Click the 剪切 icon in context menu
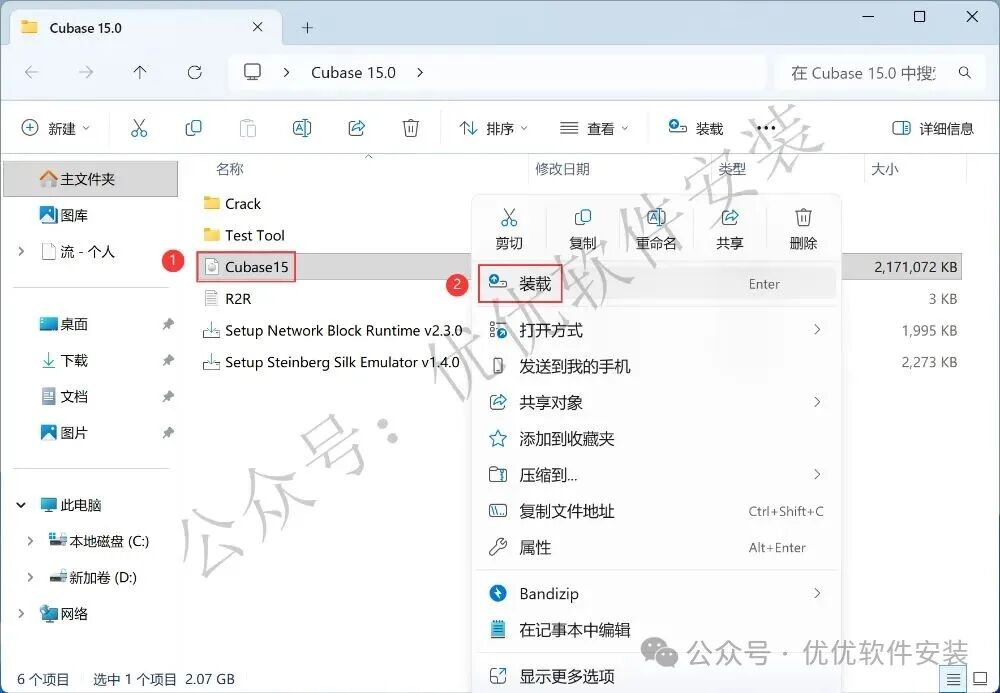This screenshot has height=693, width=1000. [x=509, y=217]
